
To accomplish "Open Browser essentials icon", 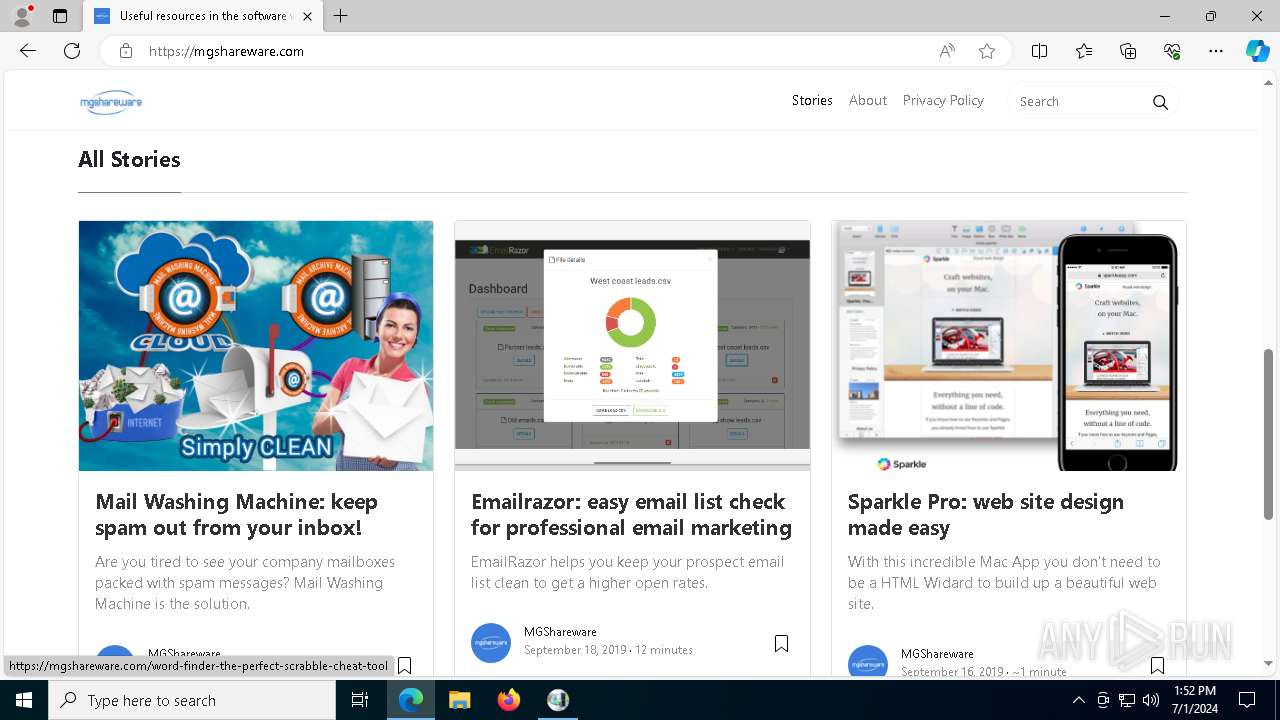I will pyautogui.click(x=1172, y=51).
